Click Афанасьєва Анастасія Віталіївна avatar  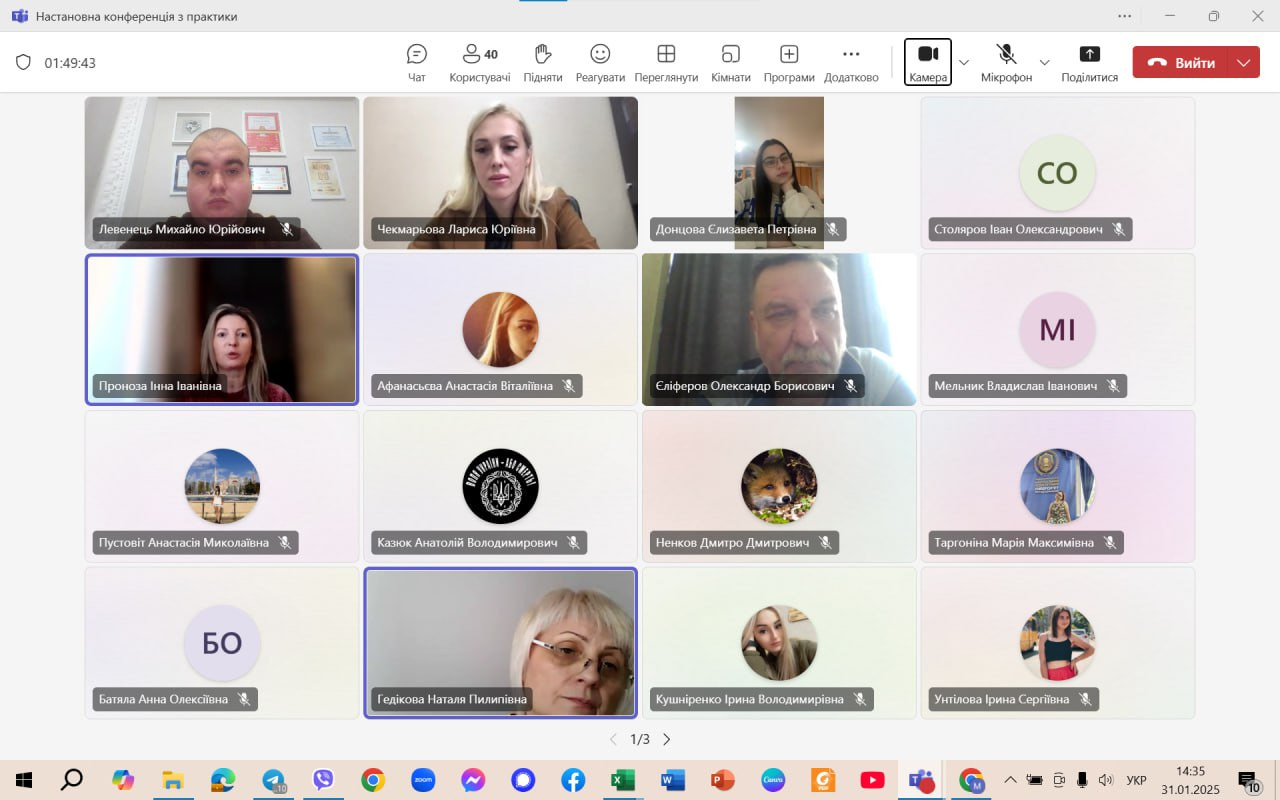click(500, 329)
